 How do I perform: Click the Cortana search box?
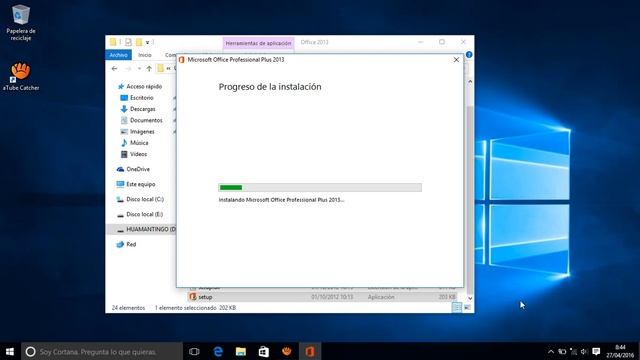[102, 351]
